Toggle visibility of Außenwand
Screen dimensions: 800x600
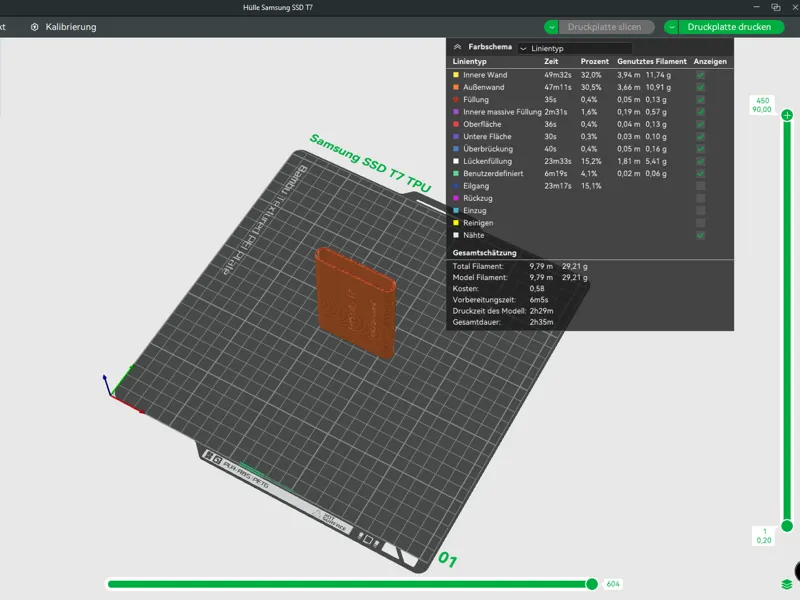tap(701, 87)
